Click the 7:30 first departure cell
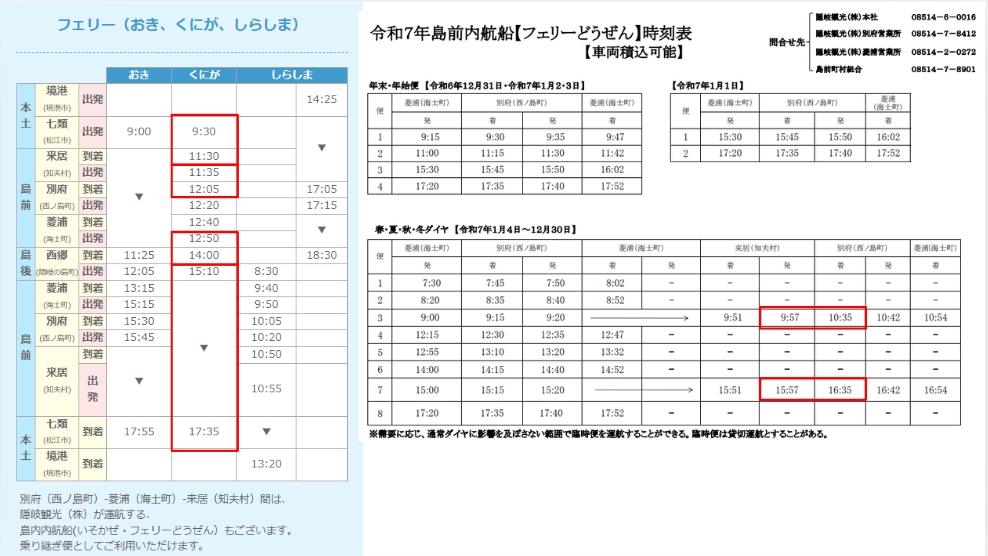The height and width of the screenshot is (556, 988). tap(432, 283)
